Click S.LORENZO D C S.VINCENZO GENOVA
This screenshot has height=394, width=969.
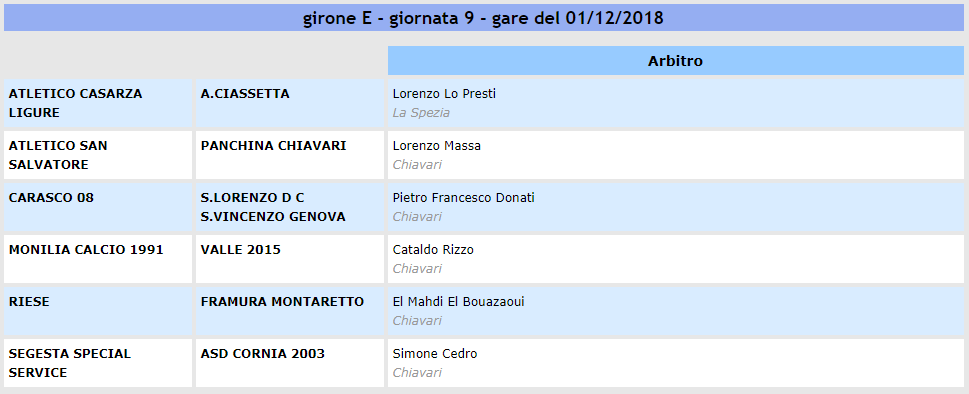click(273, 207)
